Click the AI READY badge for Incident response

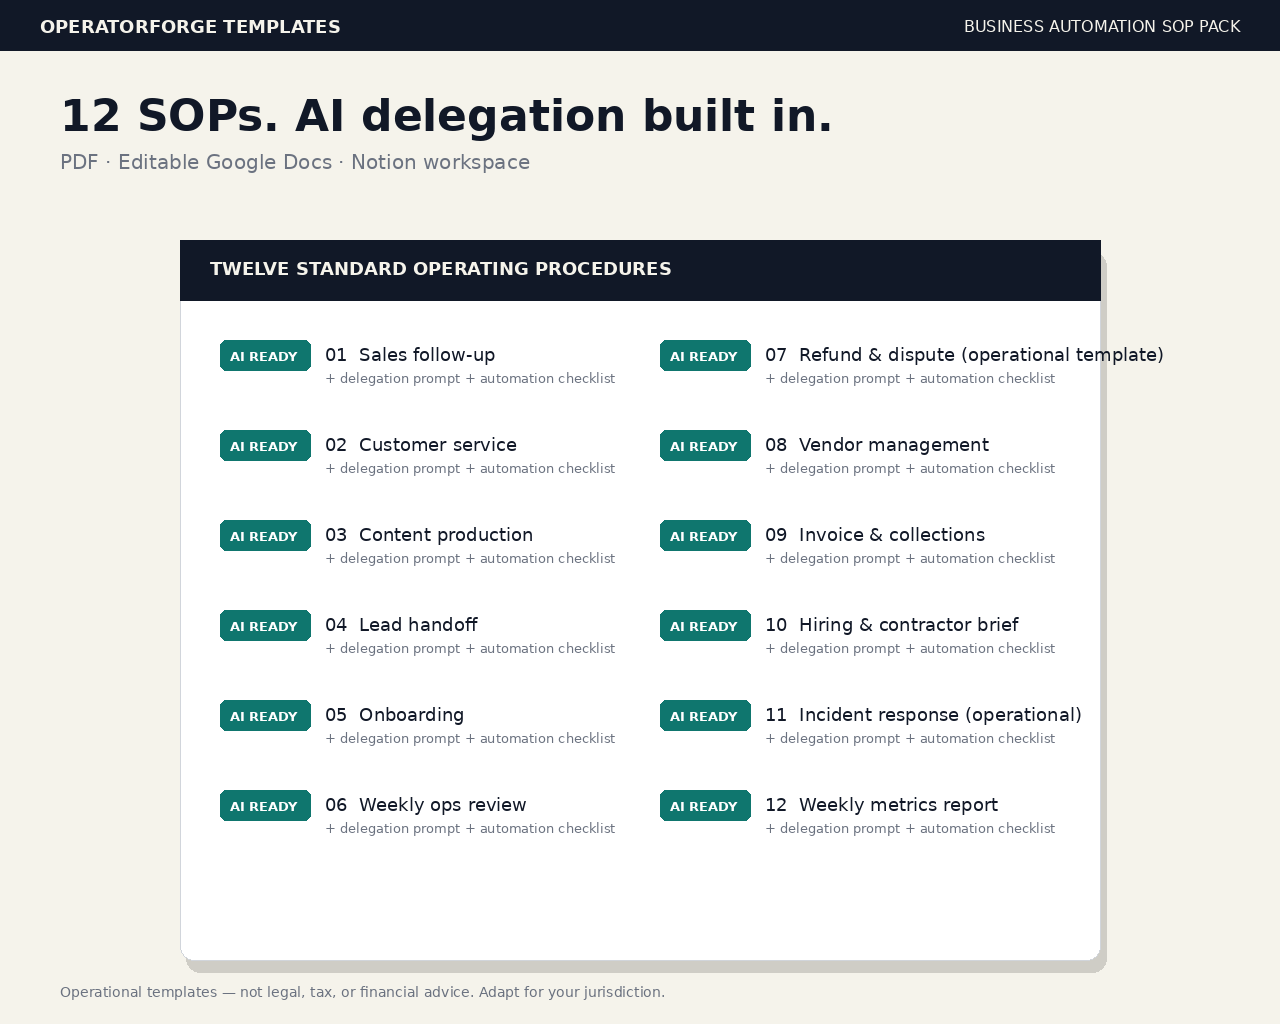tap(705, 716)
